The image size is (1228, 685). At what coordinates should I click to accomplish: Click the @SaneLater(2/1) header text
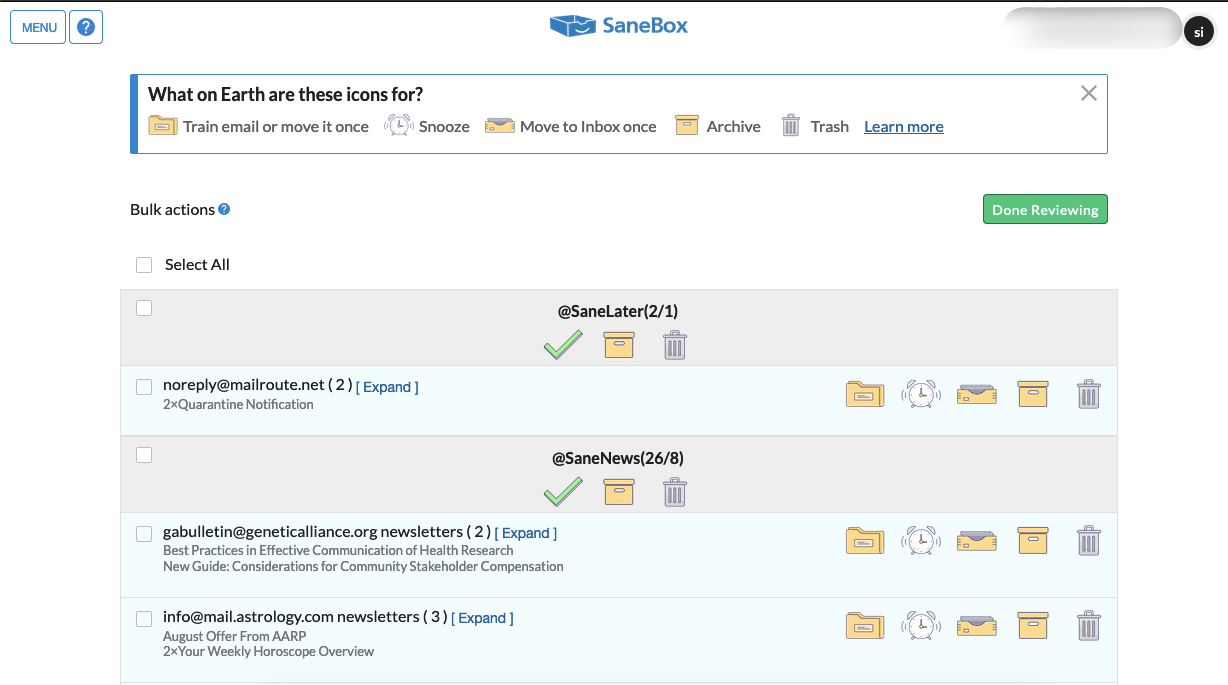coord(618,311)
